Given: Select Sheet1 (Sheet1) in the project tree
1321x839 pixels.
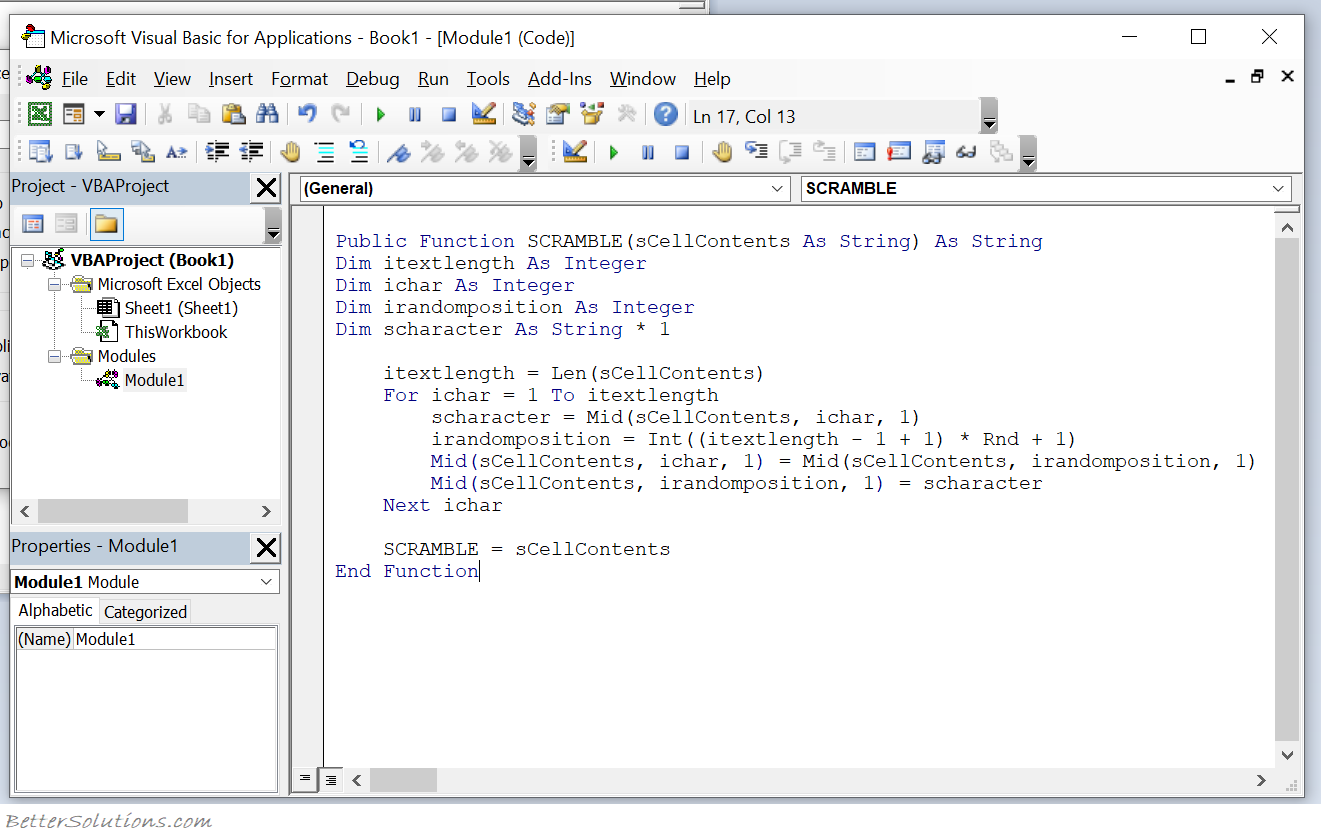Looking at the screenshot, I should click(x=181, y=308).
